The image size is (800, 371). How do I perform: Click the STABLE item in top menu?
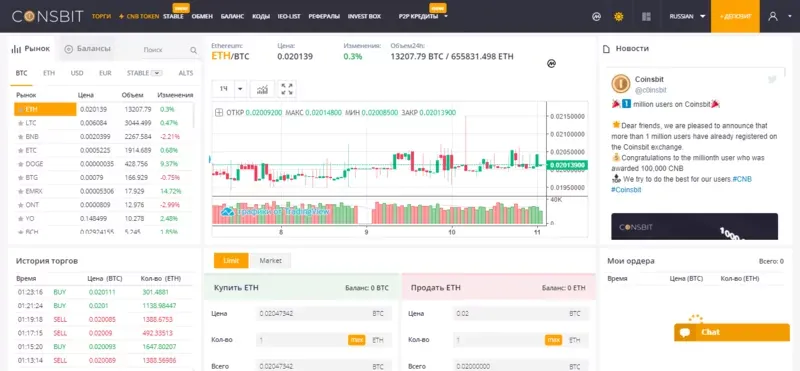point(173,16)
